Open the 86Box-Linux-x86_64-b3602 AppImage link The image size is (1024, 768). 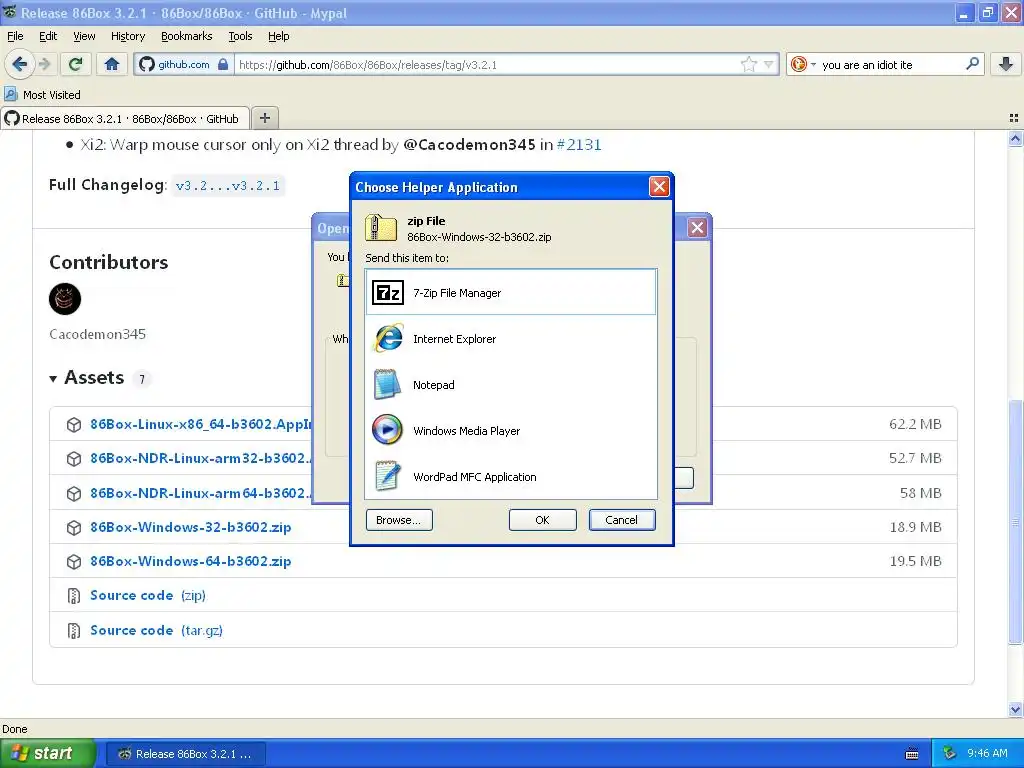point(200,424)
